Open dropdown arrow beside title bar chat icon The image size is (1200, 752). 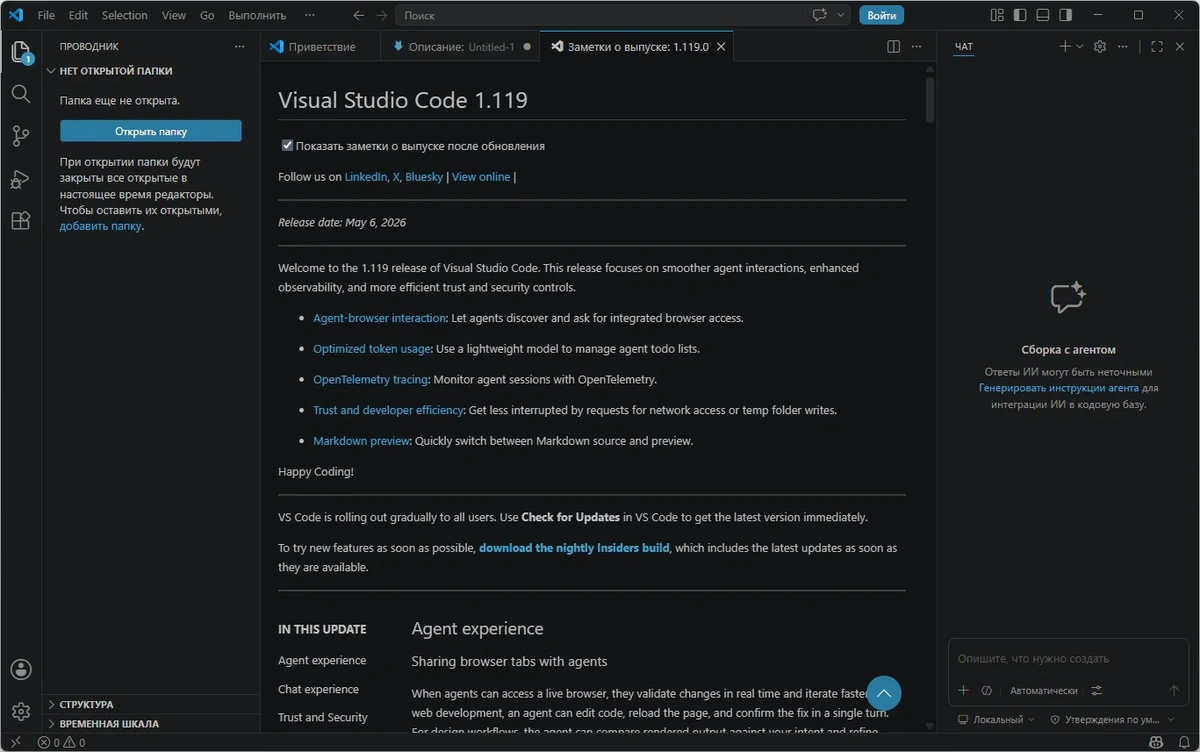[x=841, y=15]
